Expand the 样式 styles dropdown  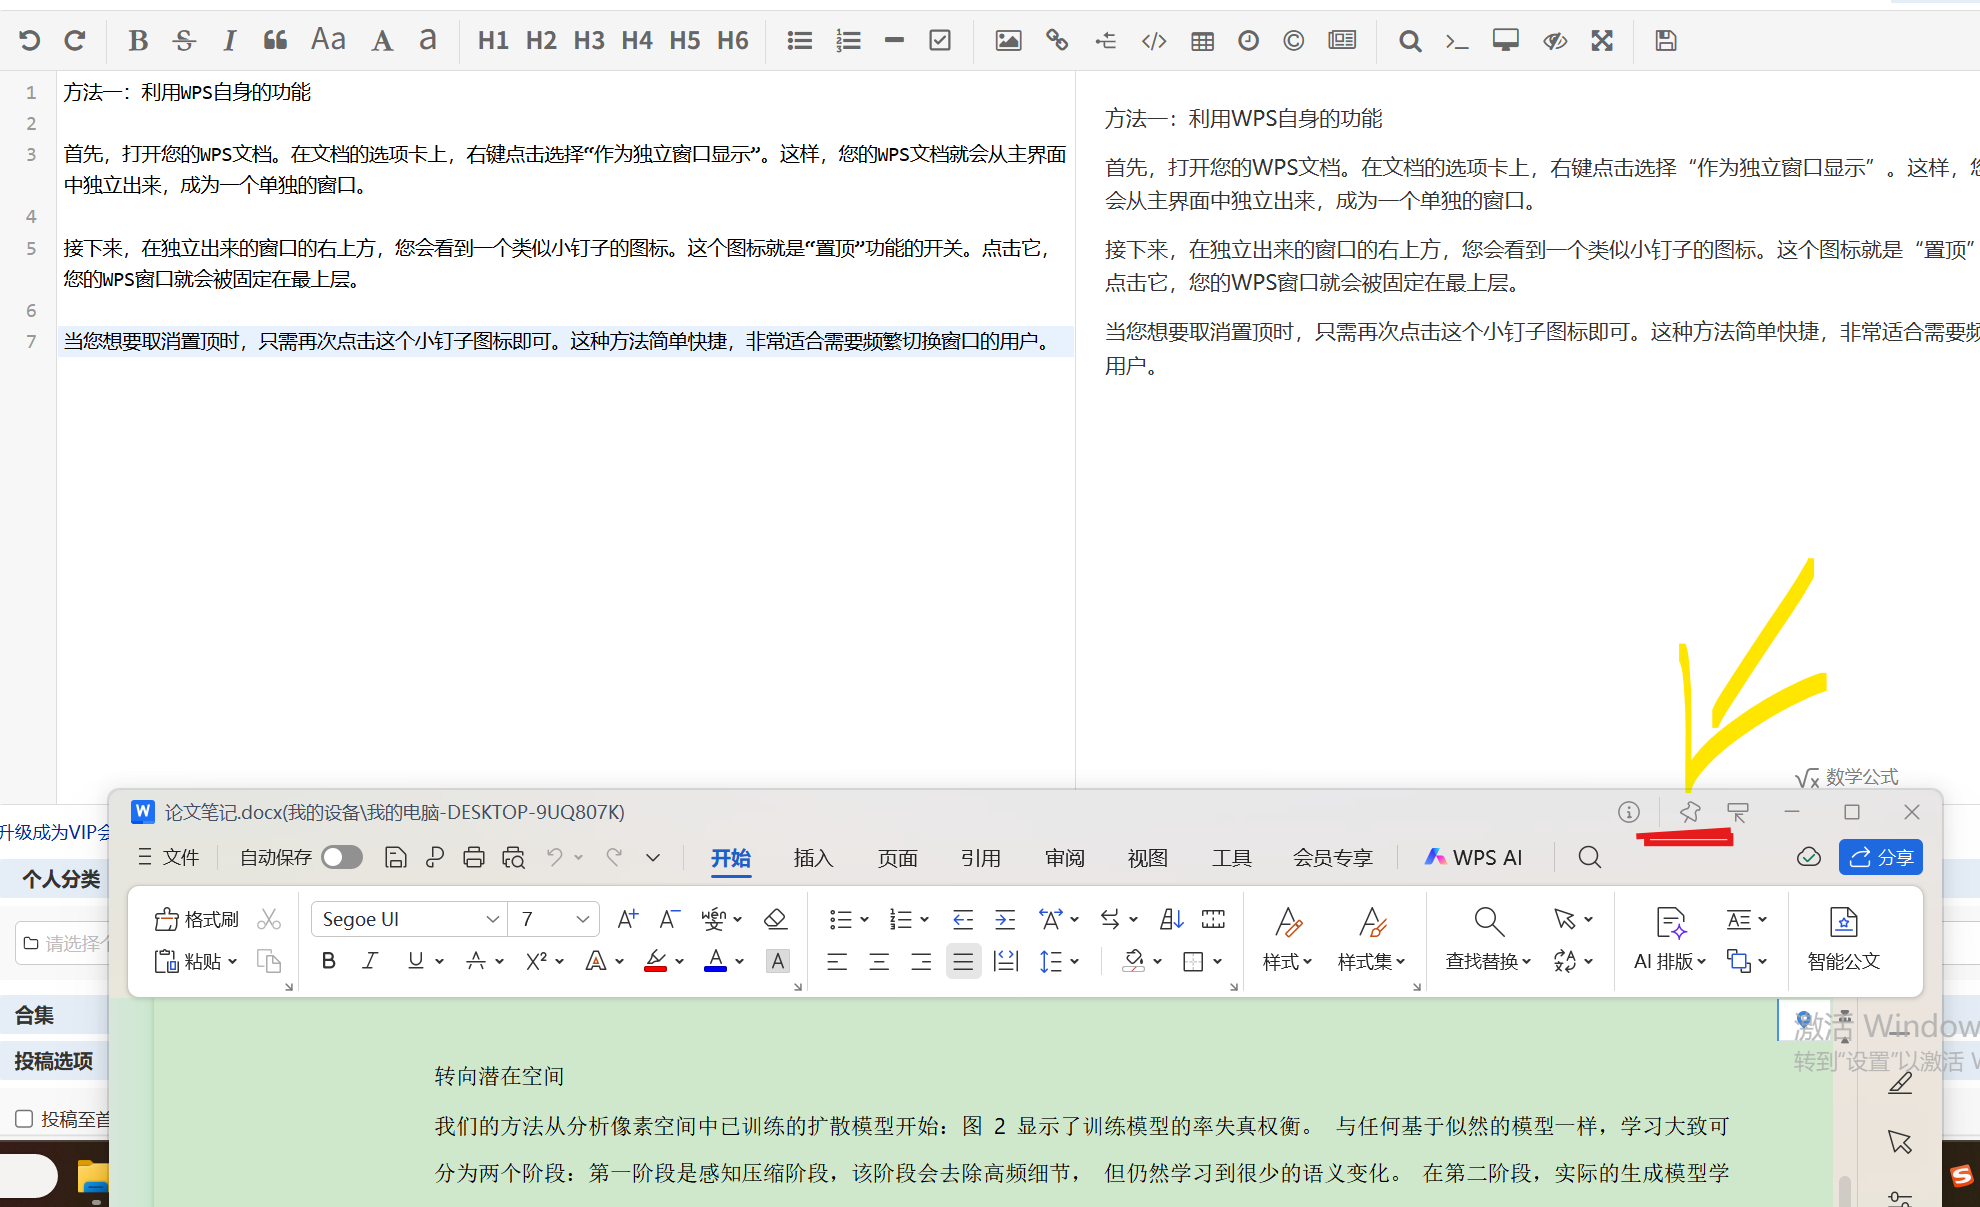tap(1287, 961)
